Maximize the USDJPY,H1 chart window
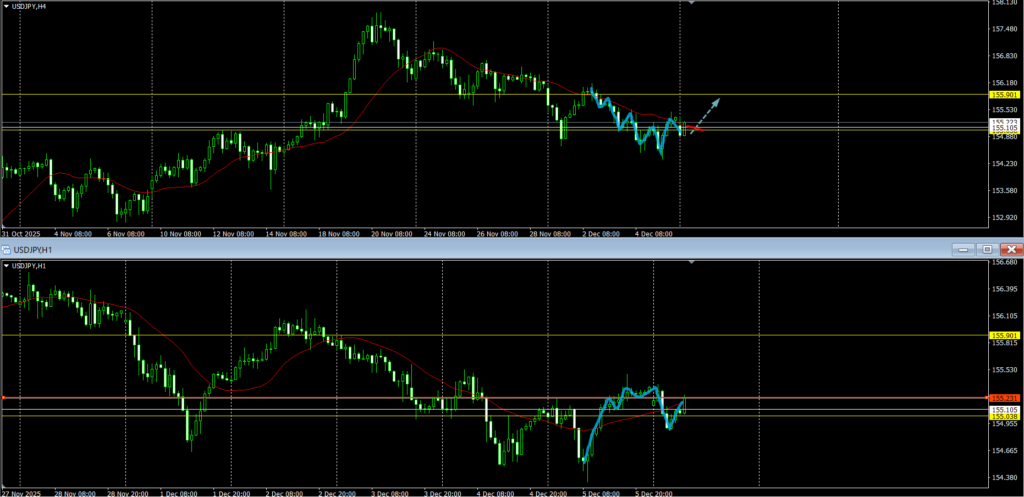The height and width of the screenshot is (497, 1024). tap(986, 249)
